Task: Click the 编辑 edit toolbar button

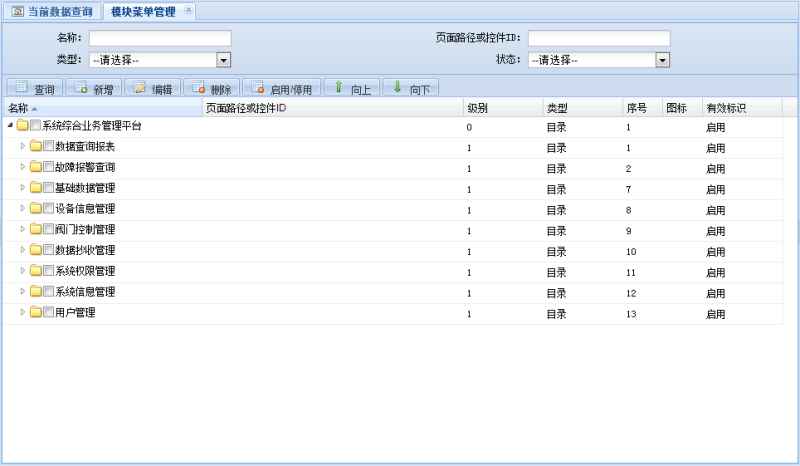Action: (153, 88)
